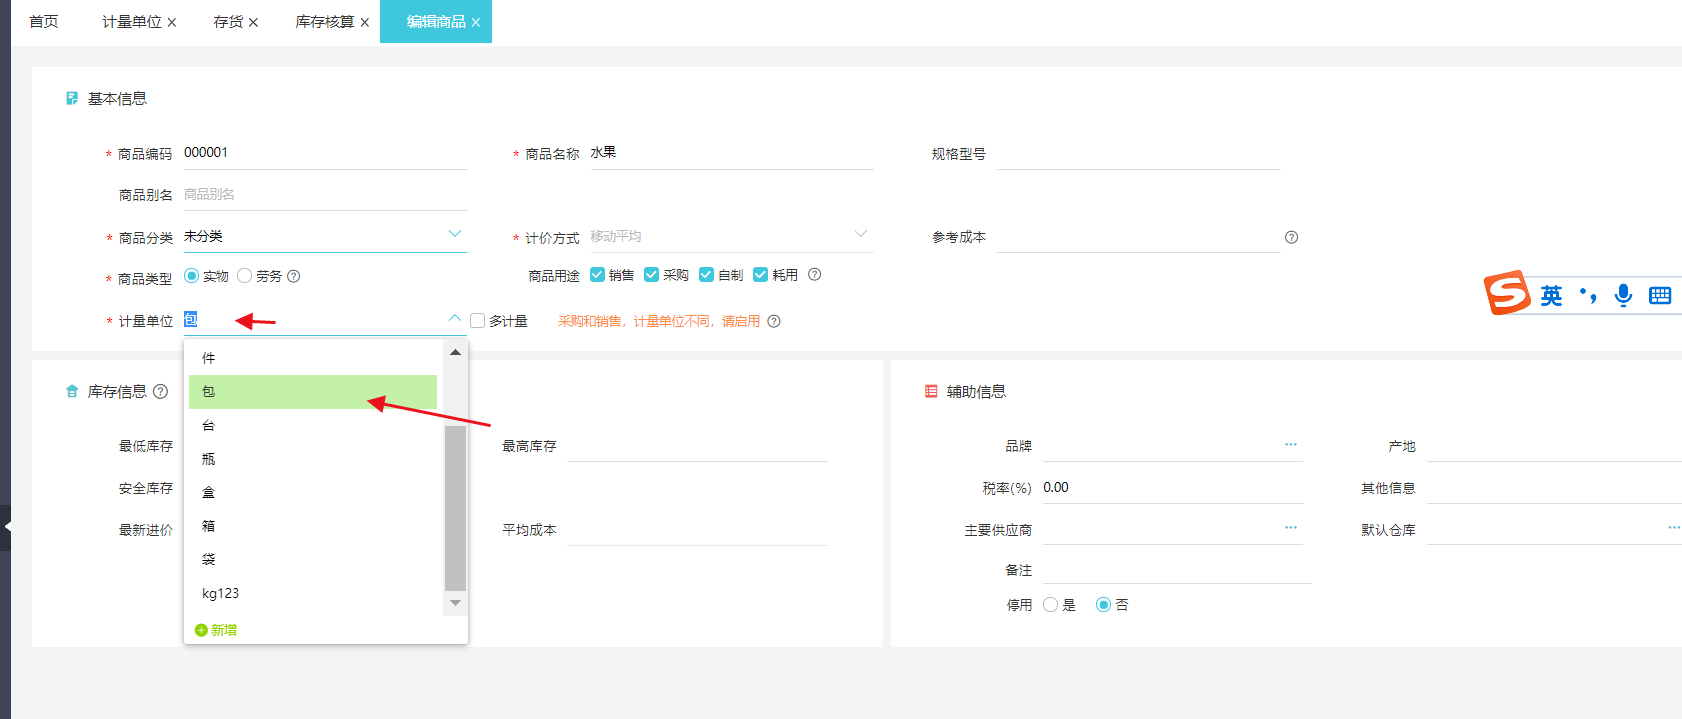This screenshot has height=719, width=1682.
Task: Click help icon after 耗用 checkbox
Action: pos(814,274)
